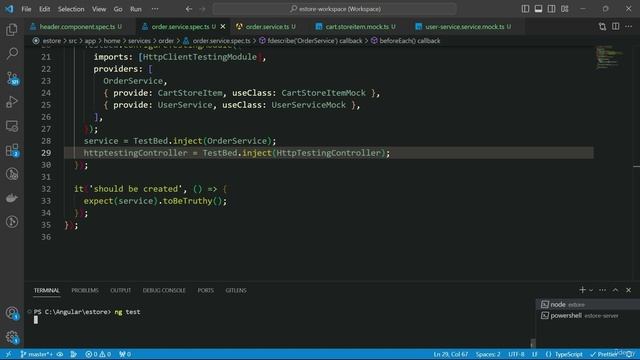The height and width of the screenshot is (360, 640).
Task: Click the go forward arrow in title bar
Action: (x=202, y=9)
